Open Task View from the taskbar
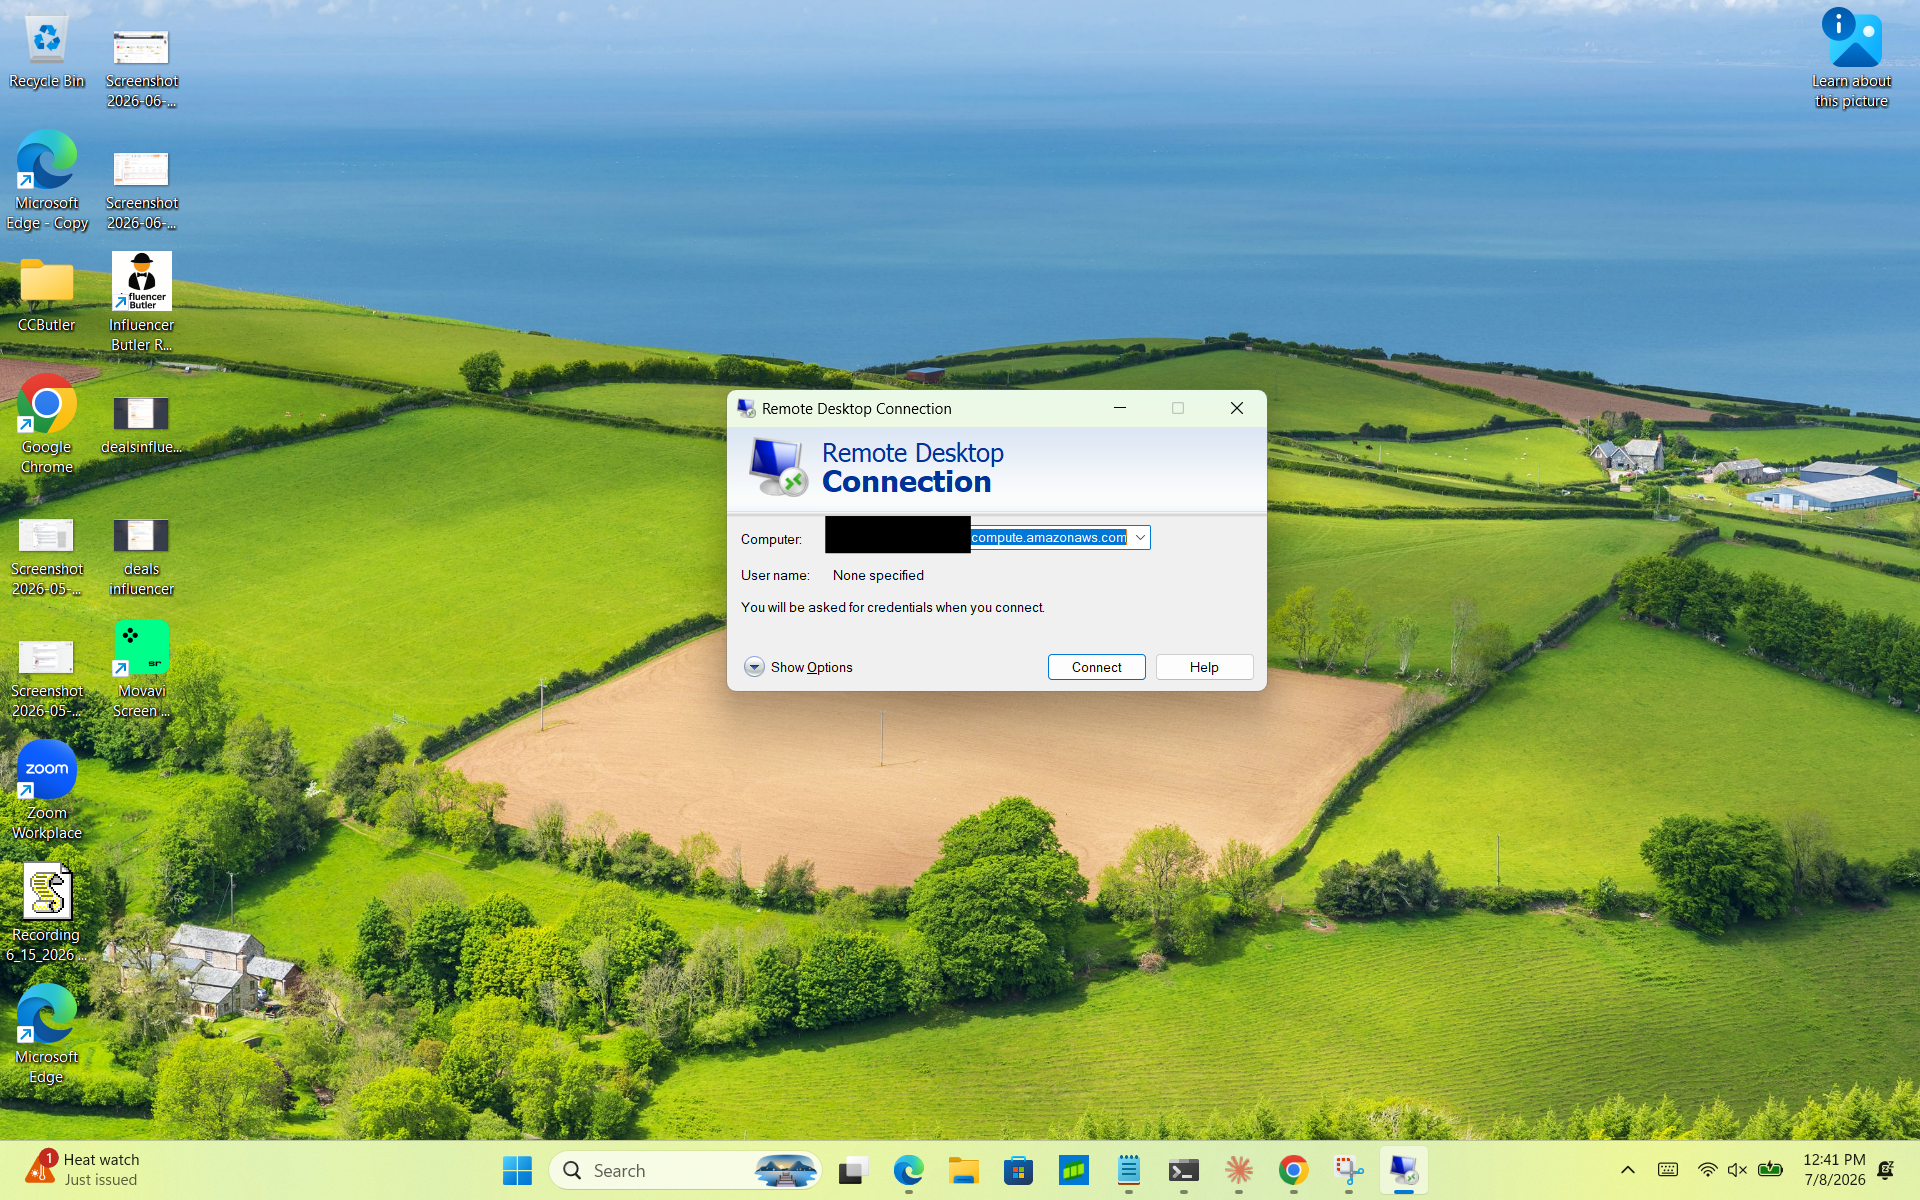Viewport: 1920px width, 1200px height. [853, 1170]
